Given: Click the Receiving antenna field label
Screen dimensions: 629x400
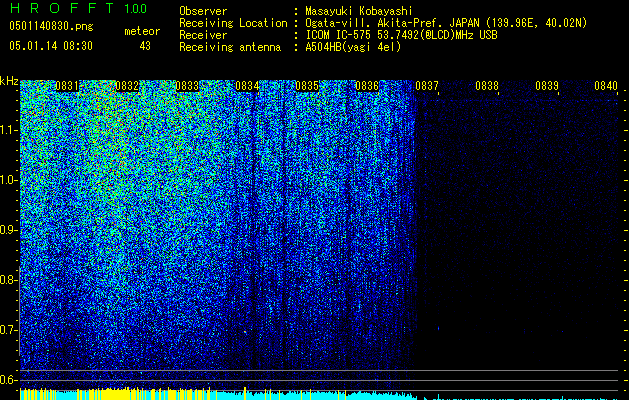Looking at the screenshot, I should click(x=230, y=47).
